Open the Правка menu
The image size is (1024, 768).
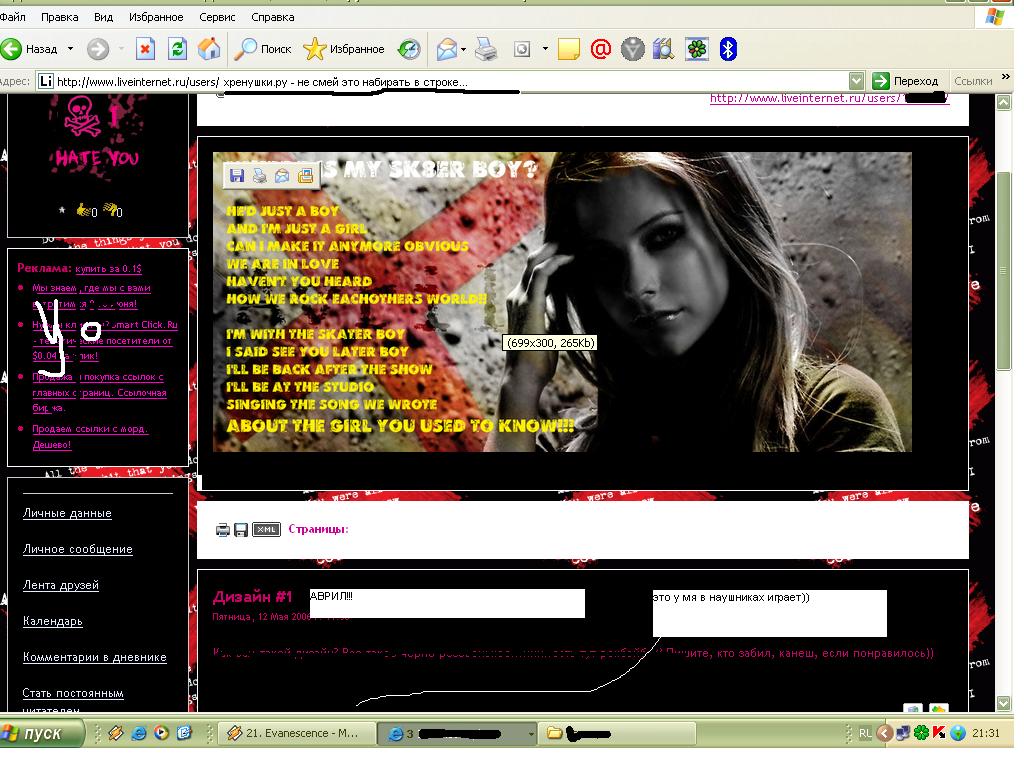click(x=59, y=17)
